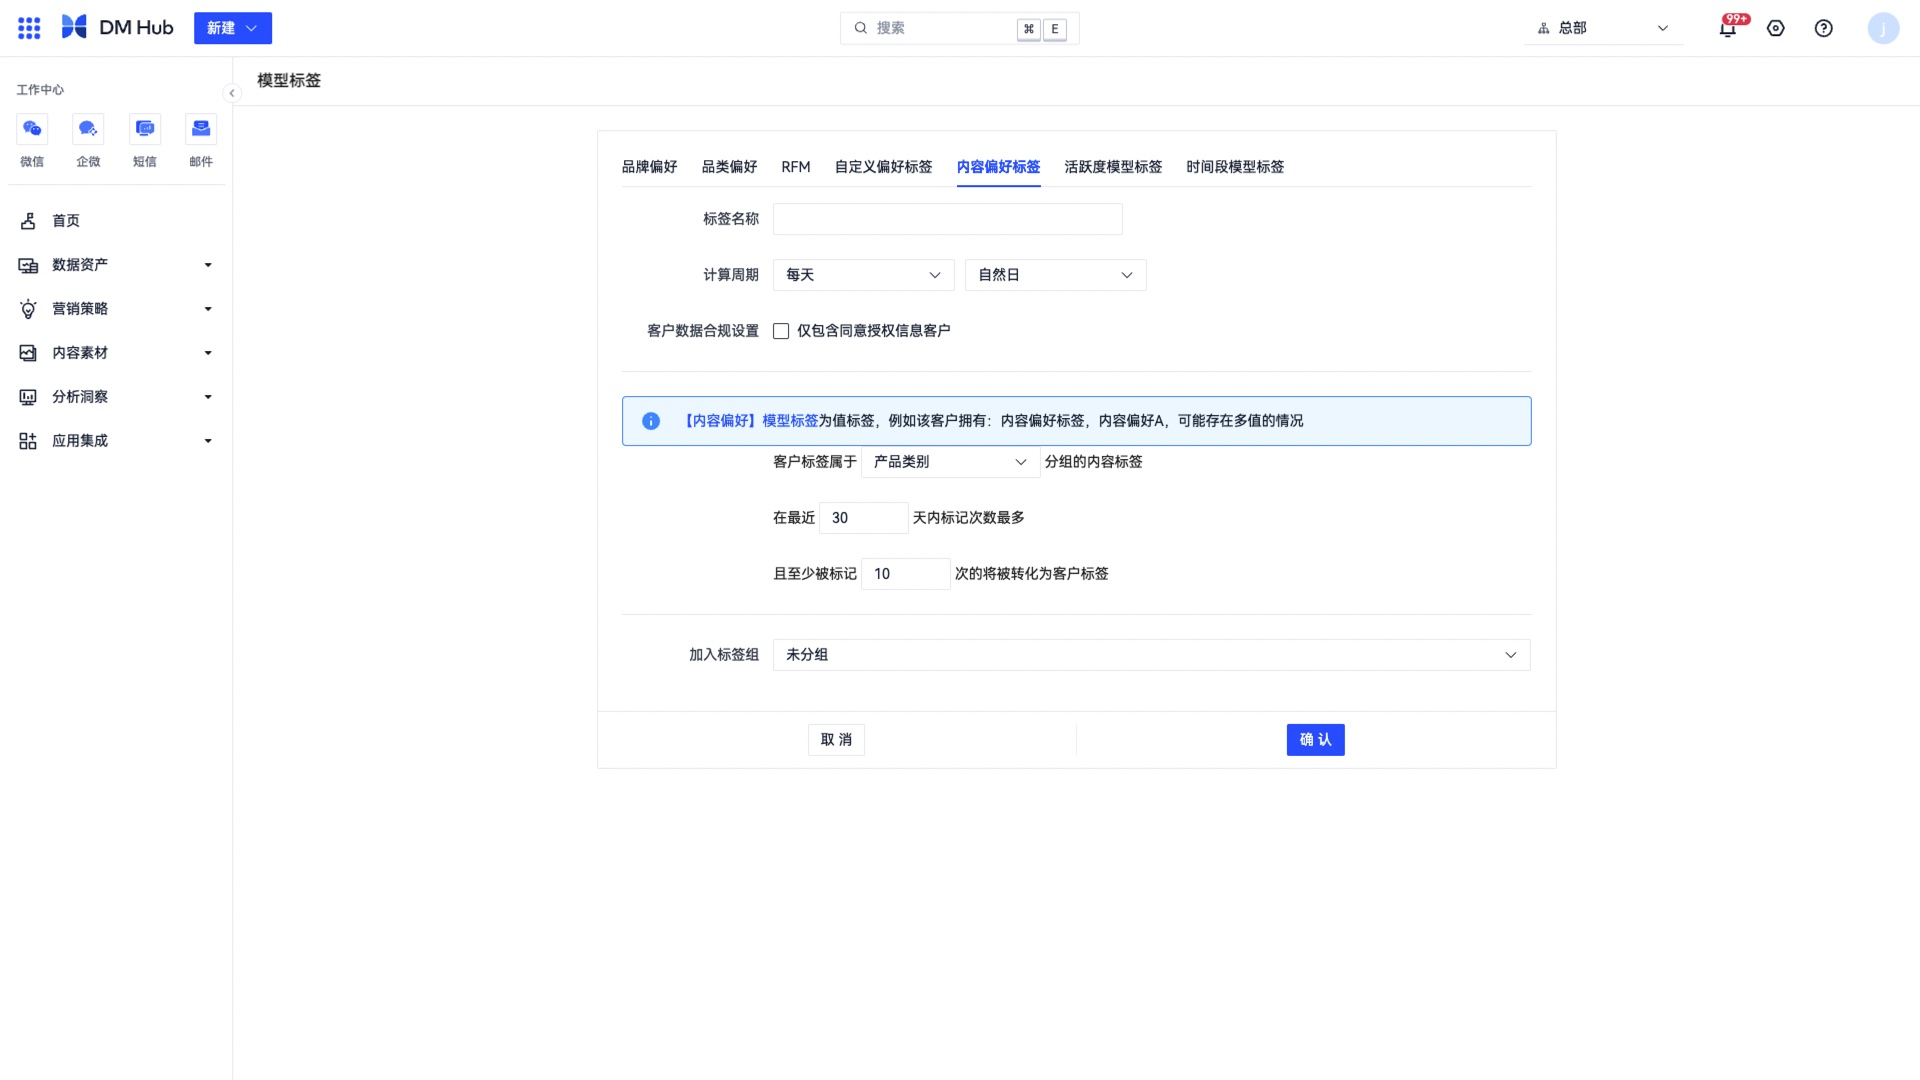
Task: Click the 30 days input field
Action: coord(864,518)
